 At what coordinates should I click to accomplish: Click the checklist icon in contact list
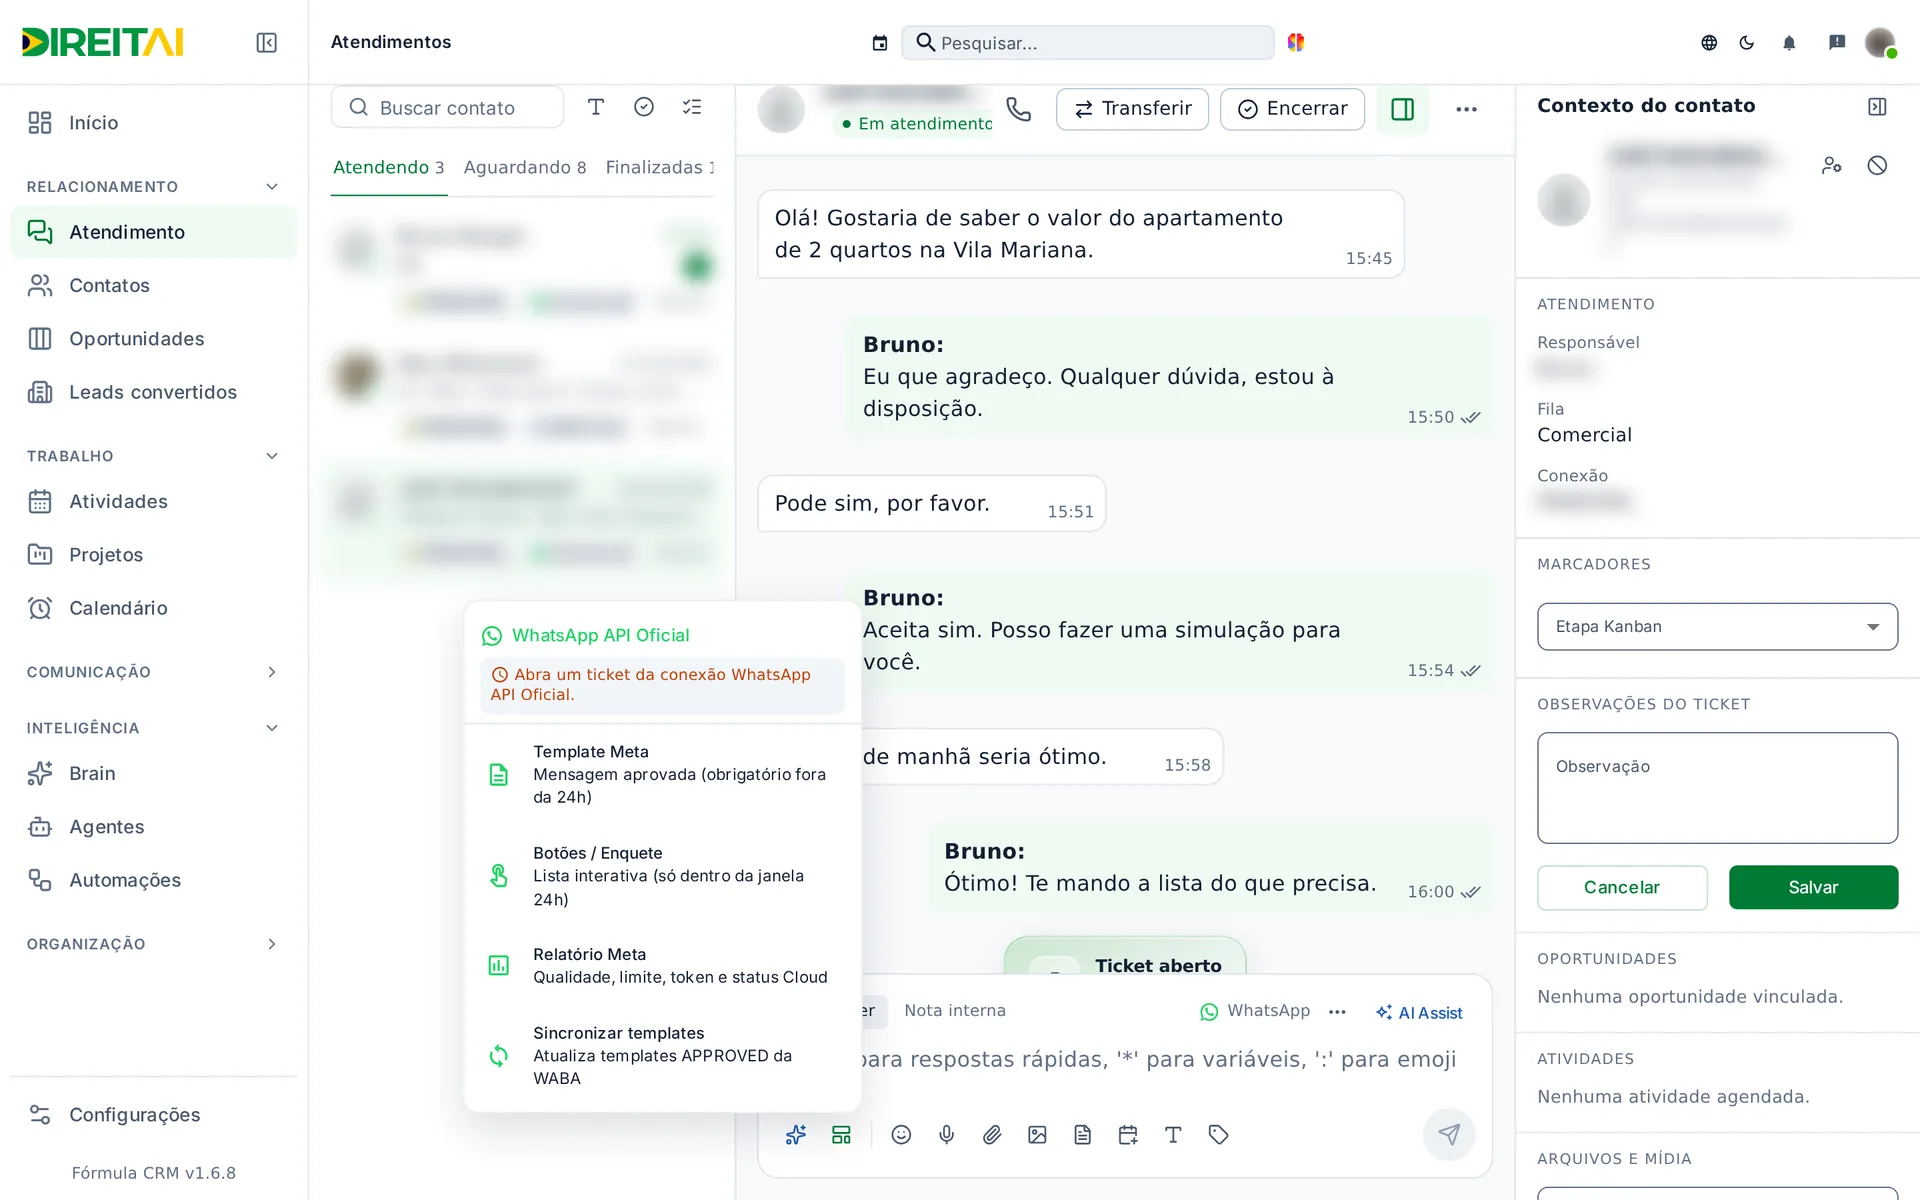[692, 107]
